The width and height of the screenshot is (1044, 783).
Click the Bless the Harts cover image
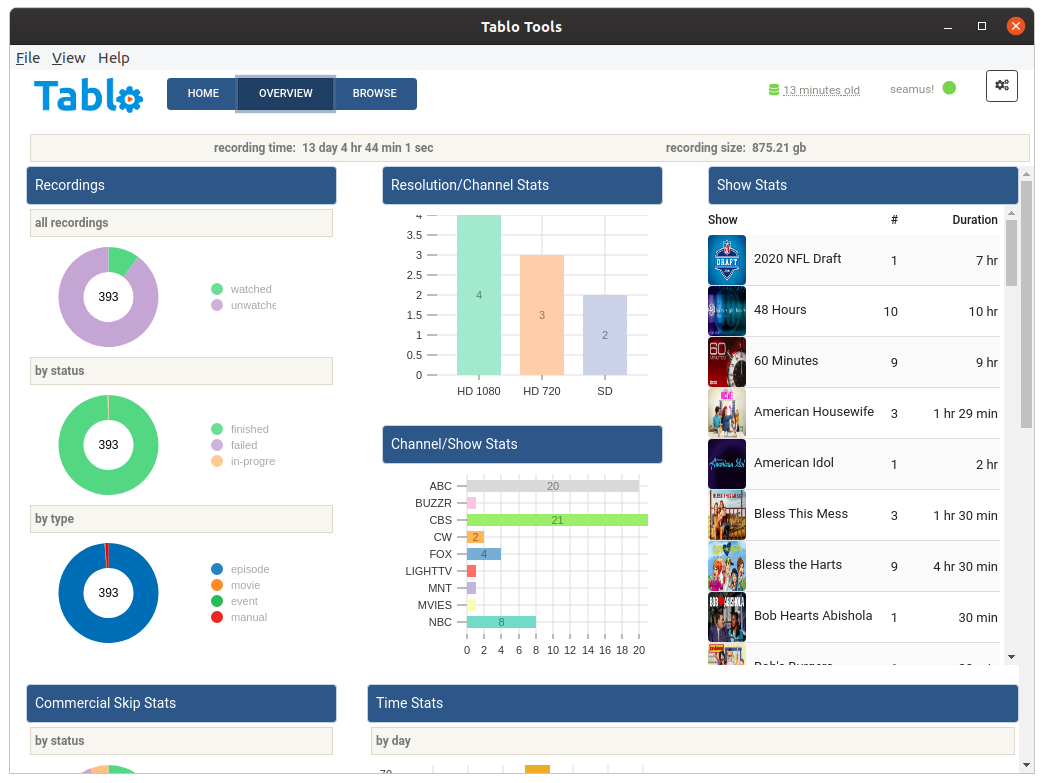726,566
